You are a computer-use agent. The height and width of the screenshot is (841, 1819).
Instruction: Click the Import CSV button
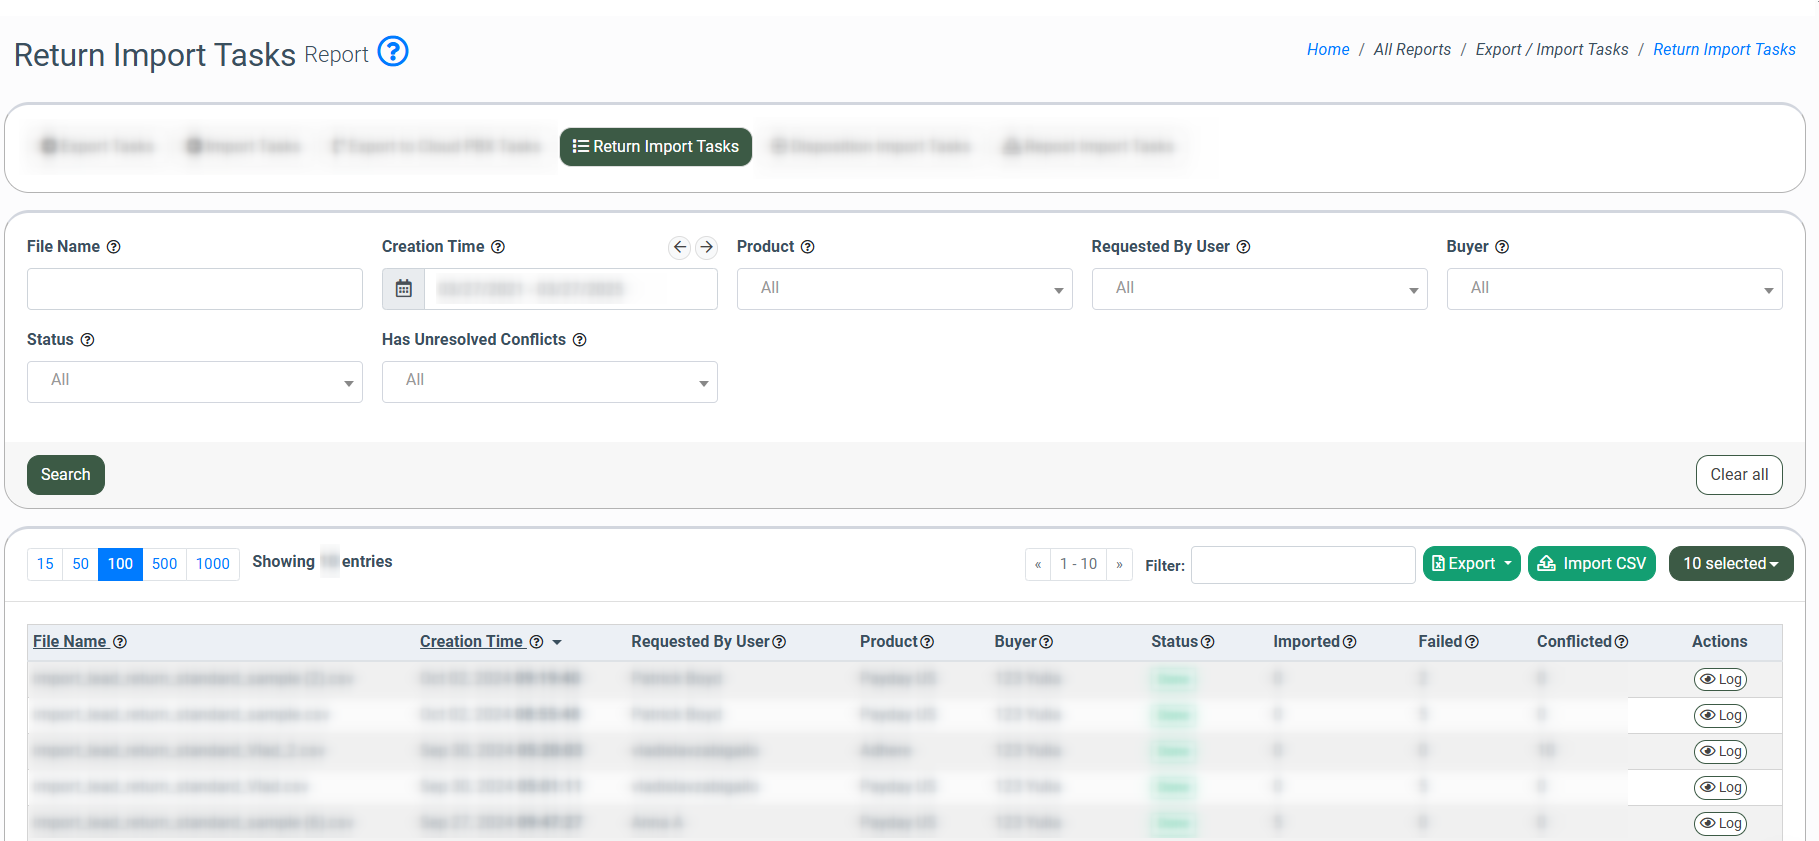1592,564
